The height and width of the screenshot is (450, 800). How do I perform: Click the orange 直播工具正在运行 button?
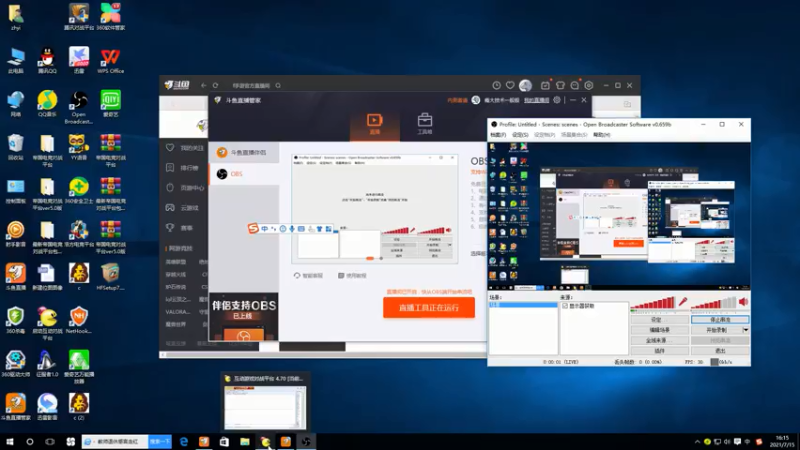pyautogui.click(x=429, y=308)
